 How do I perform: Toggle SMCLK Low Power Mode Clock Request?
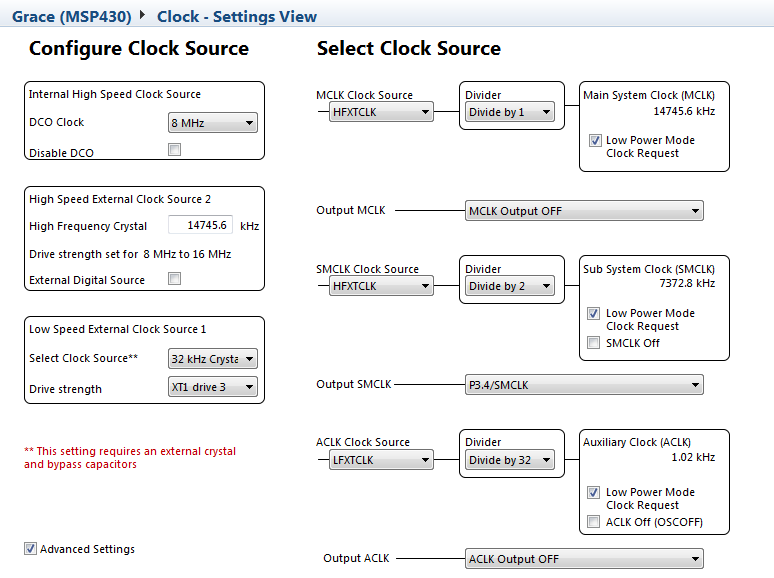(595, 314)
